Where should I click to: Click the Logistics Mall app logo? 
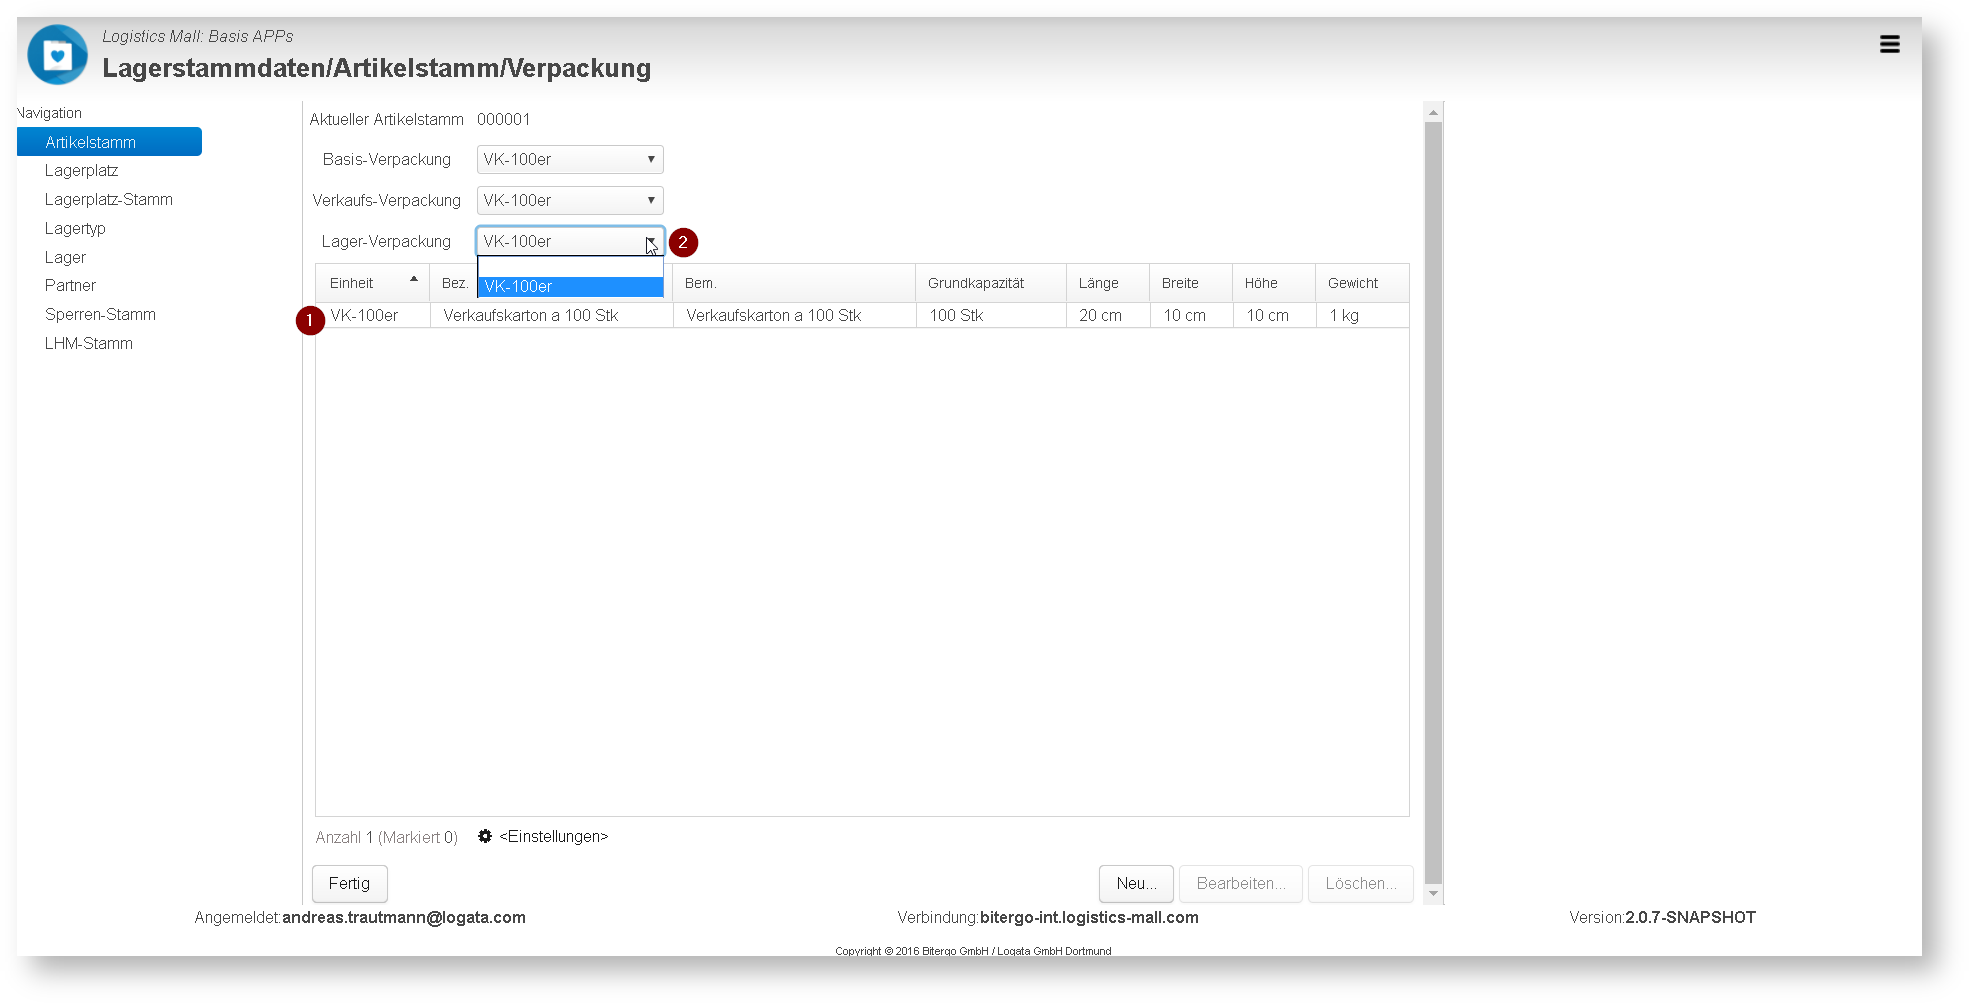pos(57,55)
